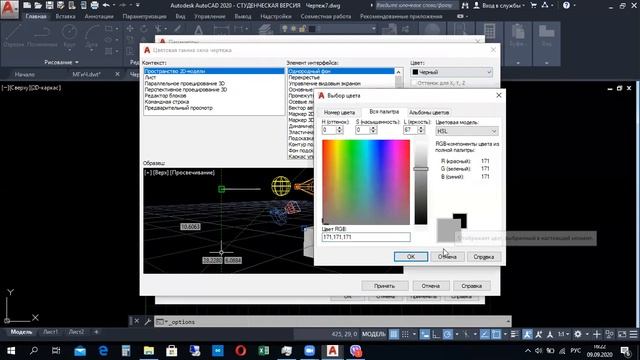Click Отмена in drawing window colors dialog
The image size is (640, 360).
[x=431, y=286]
